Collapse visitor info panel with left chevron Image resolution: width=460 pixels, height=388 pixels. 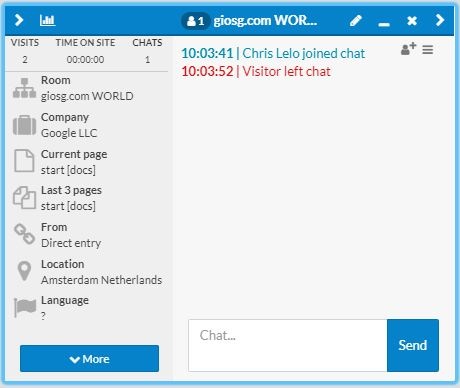coord(19,20)
